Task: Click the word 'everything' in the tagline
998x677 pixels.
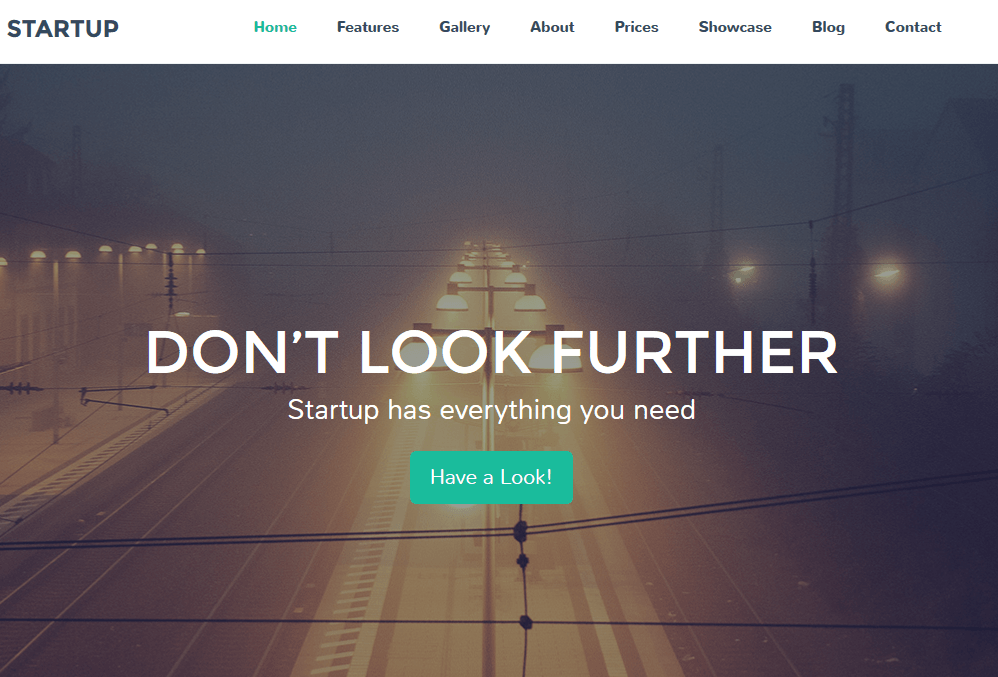Action: (505, 410)
